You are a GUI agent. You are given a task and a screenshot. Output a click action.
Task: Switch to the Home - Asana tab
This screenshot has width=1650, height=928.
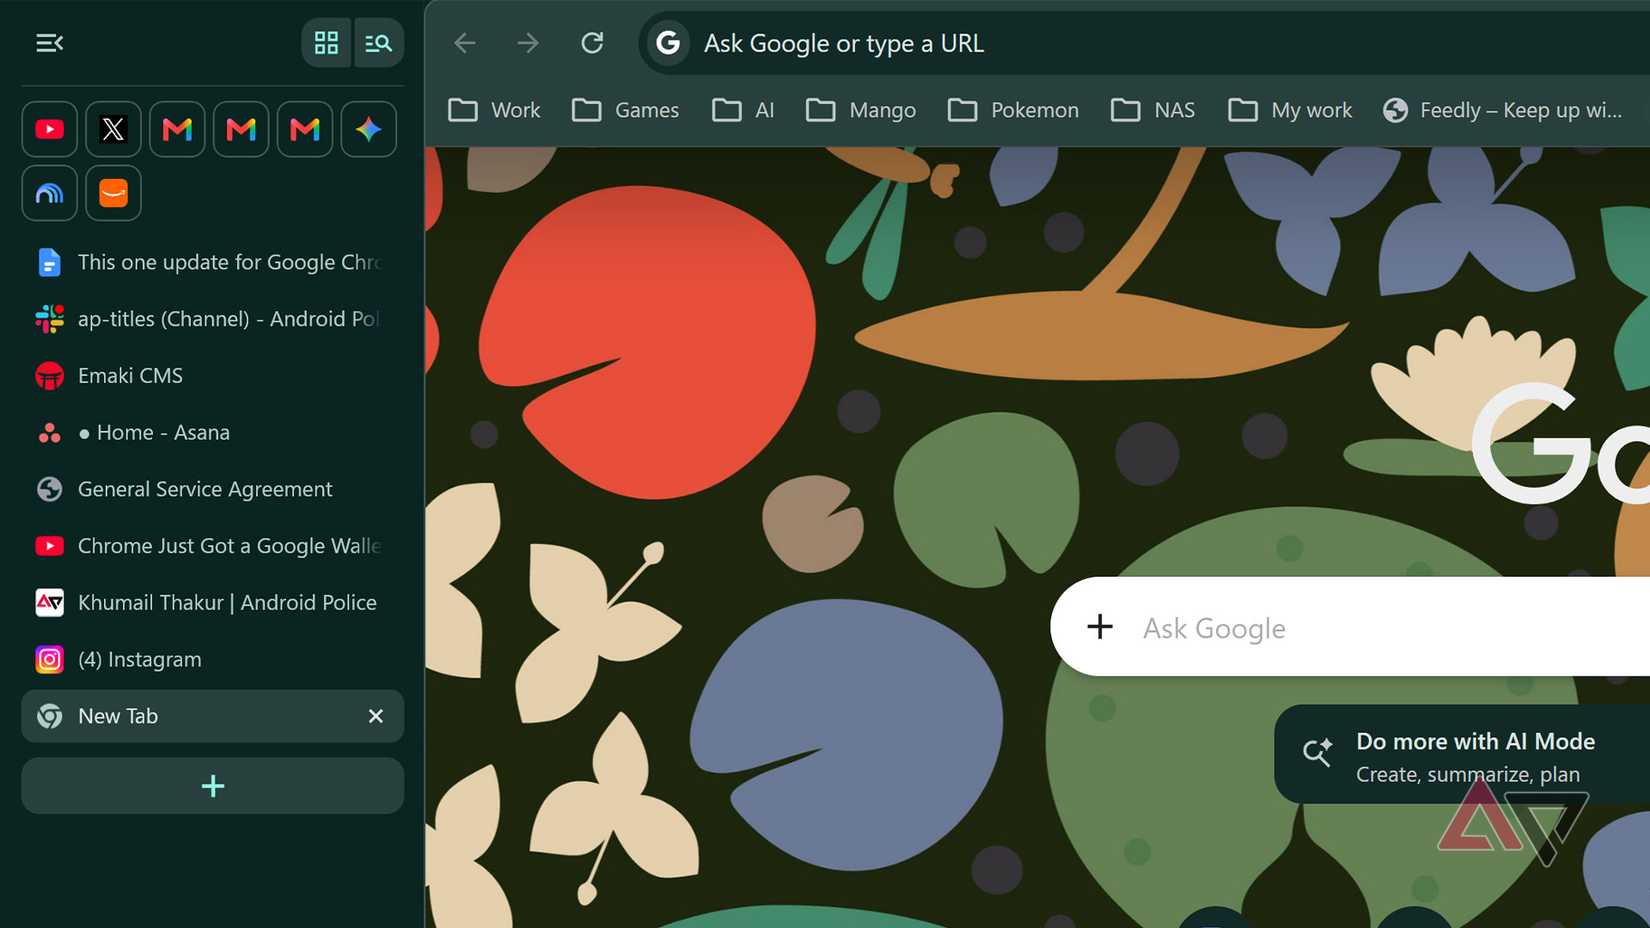coord(213,433)
